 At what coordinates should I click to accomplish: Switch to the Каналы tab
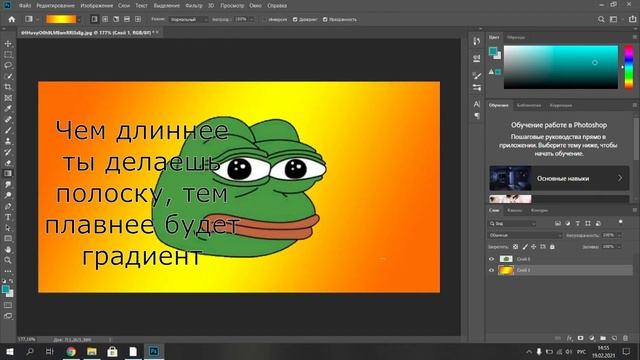coord(515,211)
